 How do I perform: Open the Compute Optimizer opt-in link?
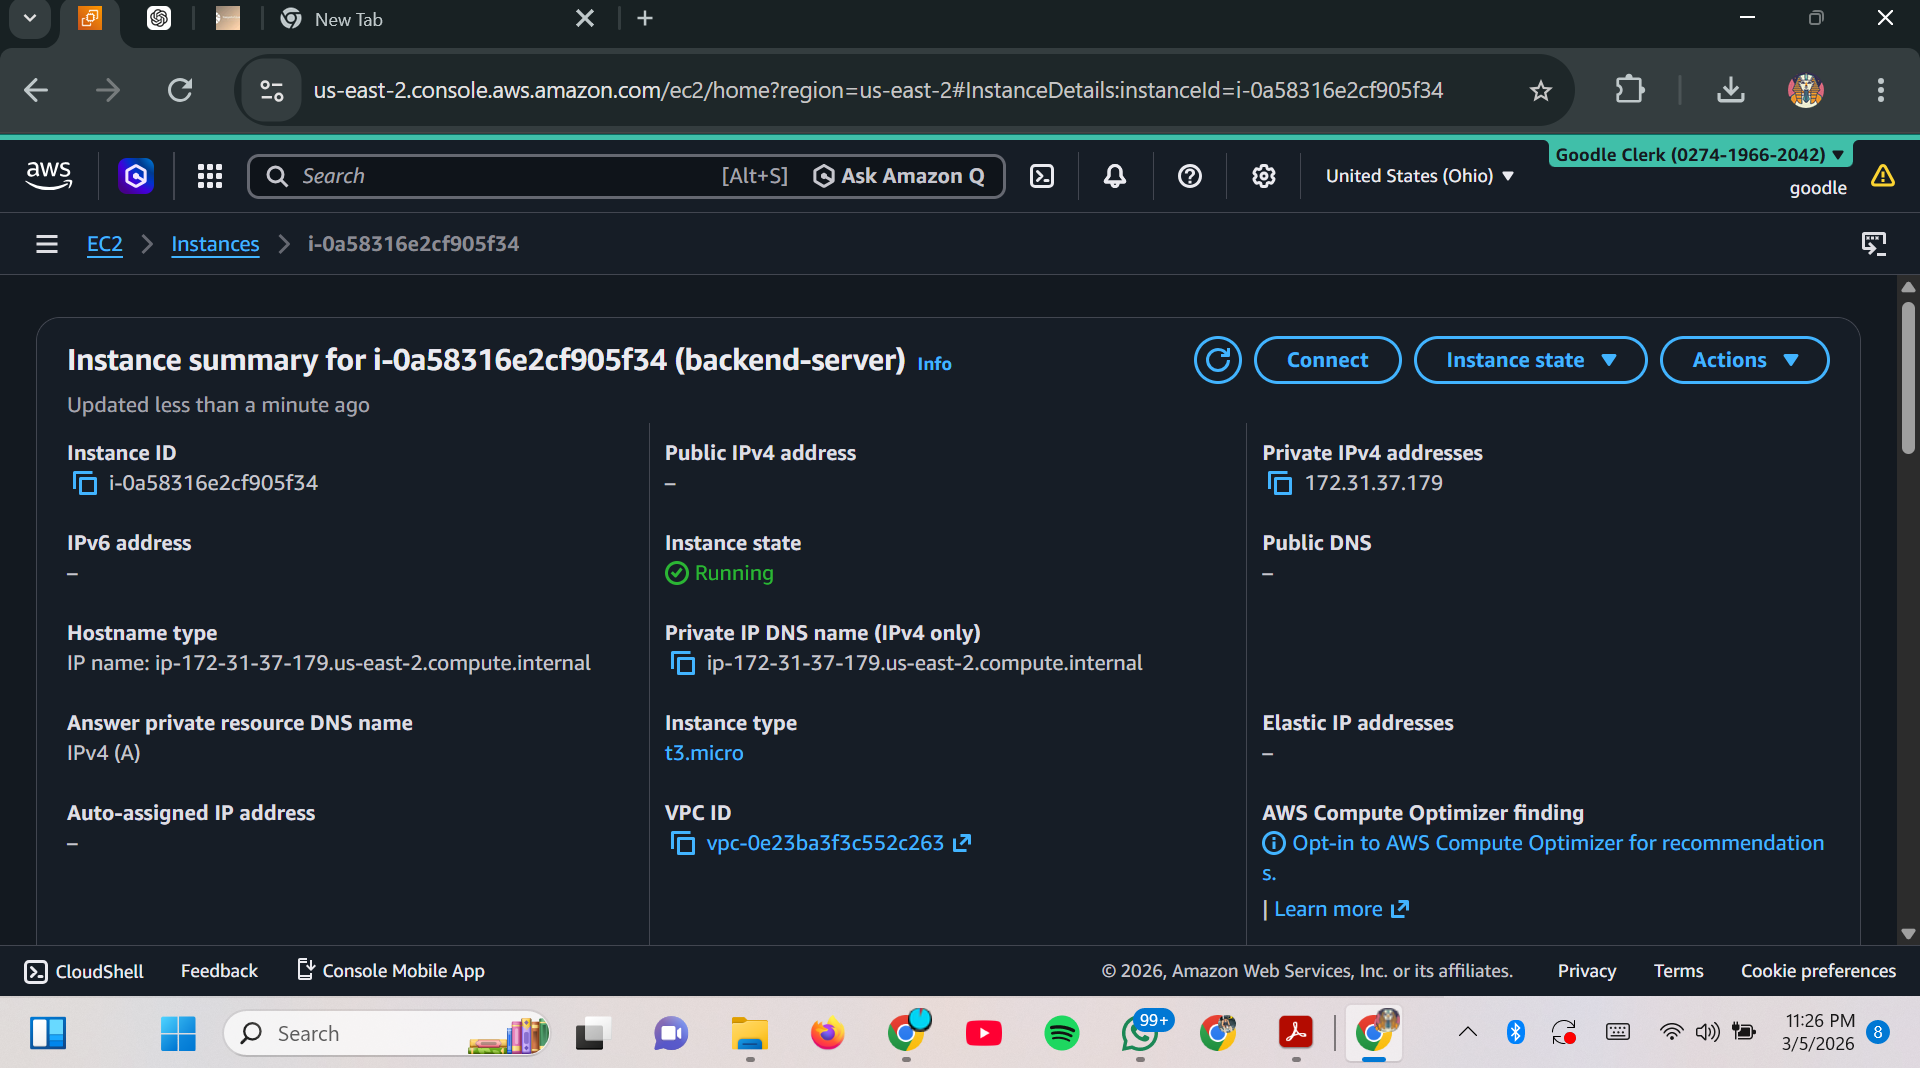pyautogui.click(x=1557, y=843)
